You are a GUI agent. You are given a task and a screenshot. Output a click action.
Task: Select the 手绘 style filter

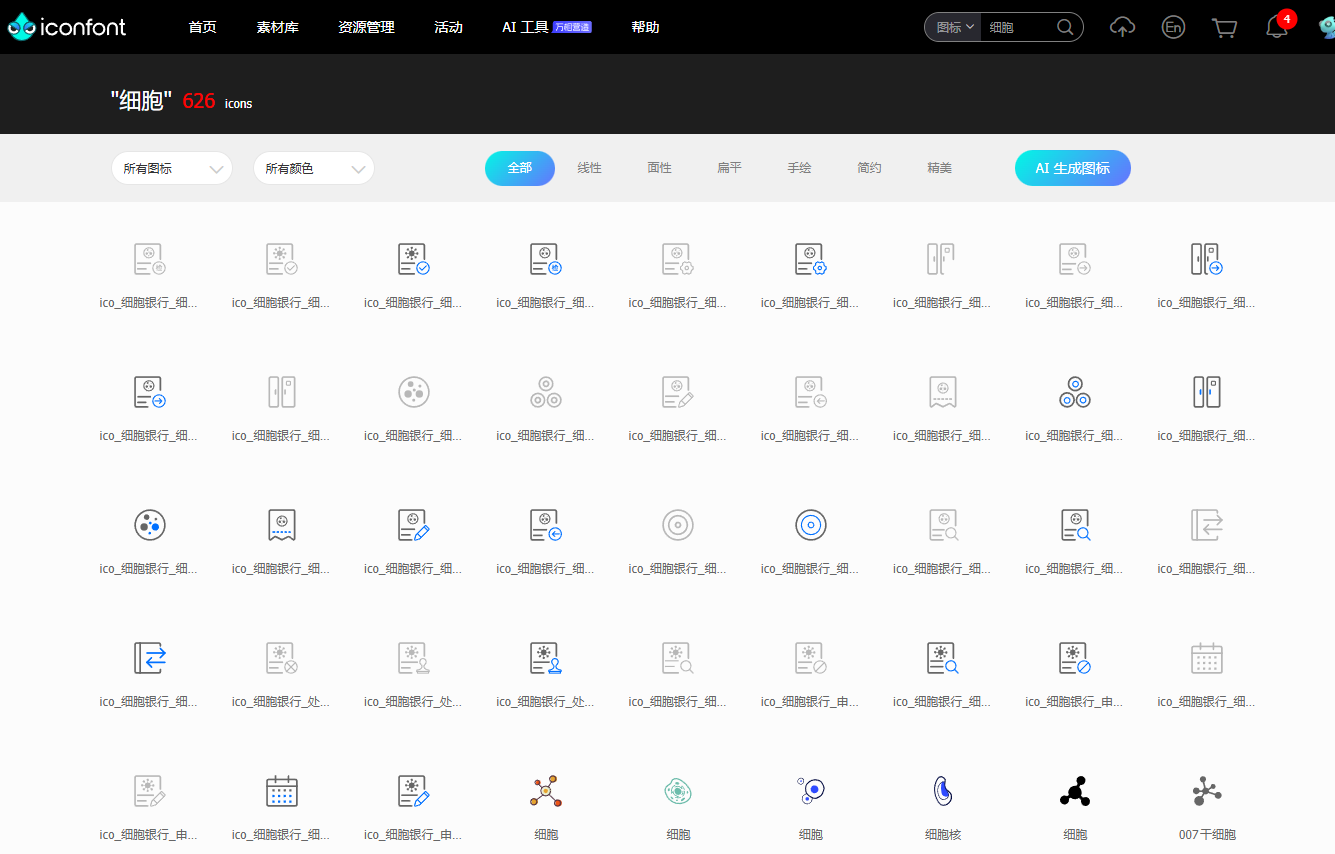click(x=799, y=168)
